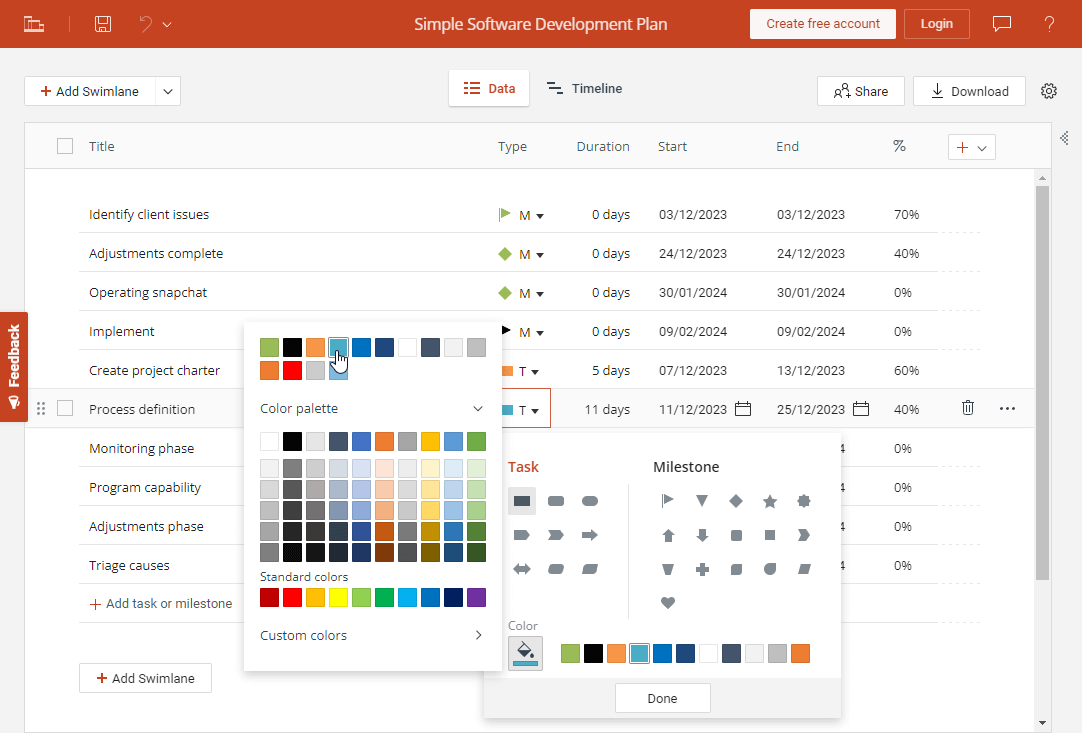
Task: Click the save icon in header
Action: tap(103, 24)
